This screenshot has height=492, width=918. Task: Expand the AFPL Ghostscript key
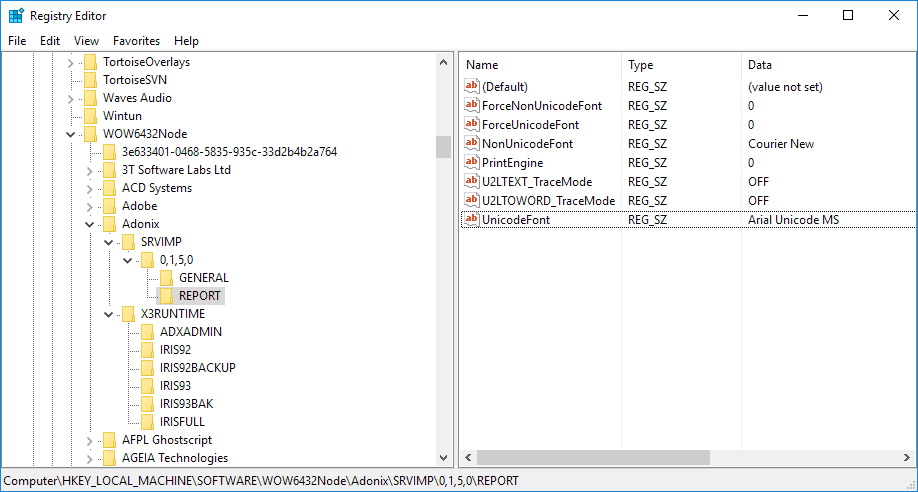90,441
